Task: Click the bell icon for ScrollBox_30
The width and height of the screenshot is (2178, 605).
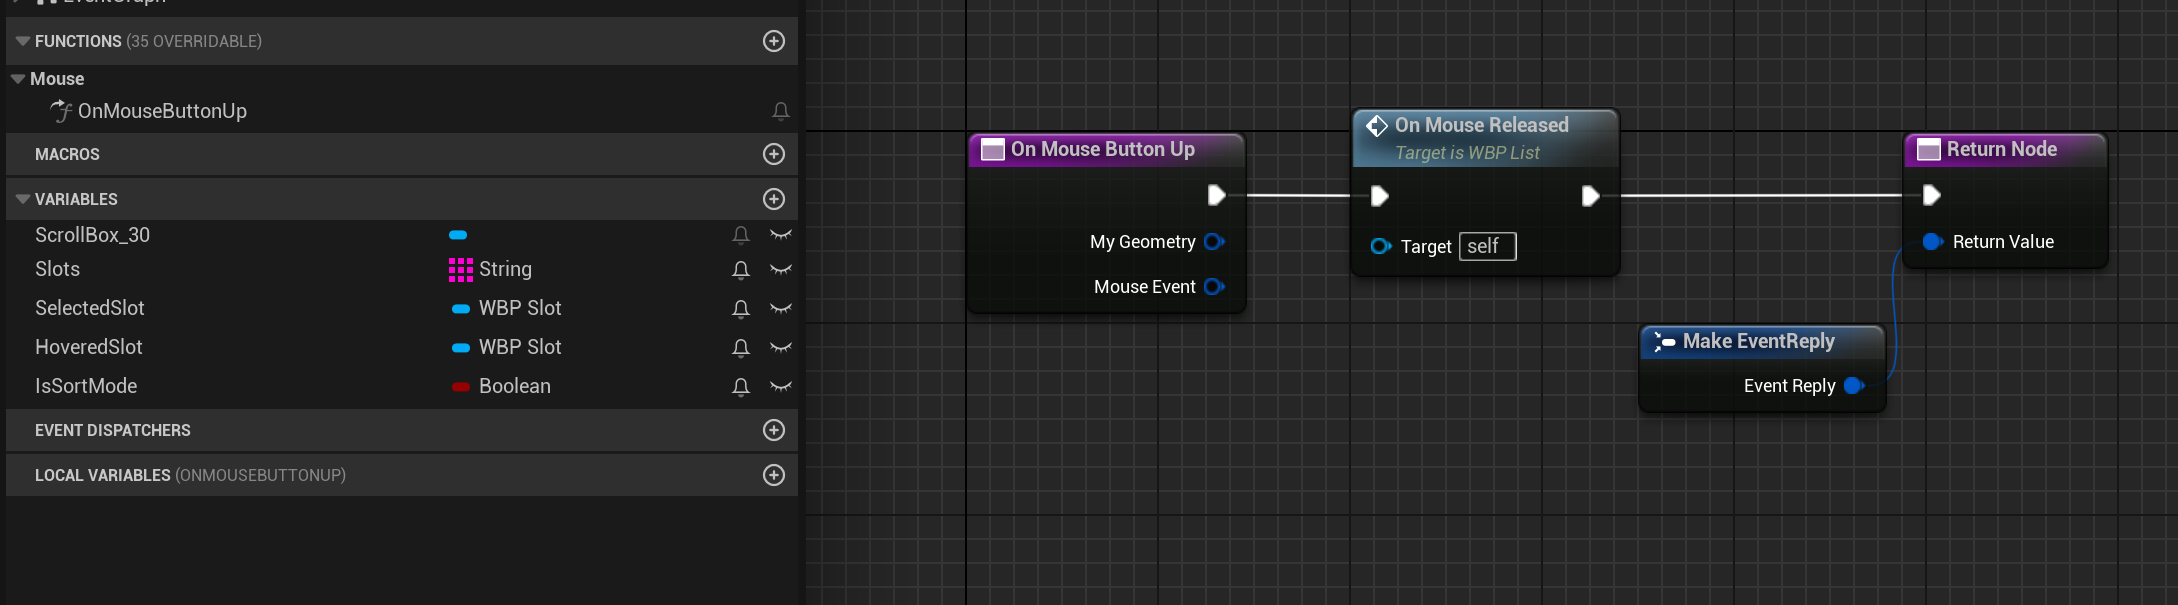Action: point(741,235)
